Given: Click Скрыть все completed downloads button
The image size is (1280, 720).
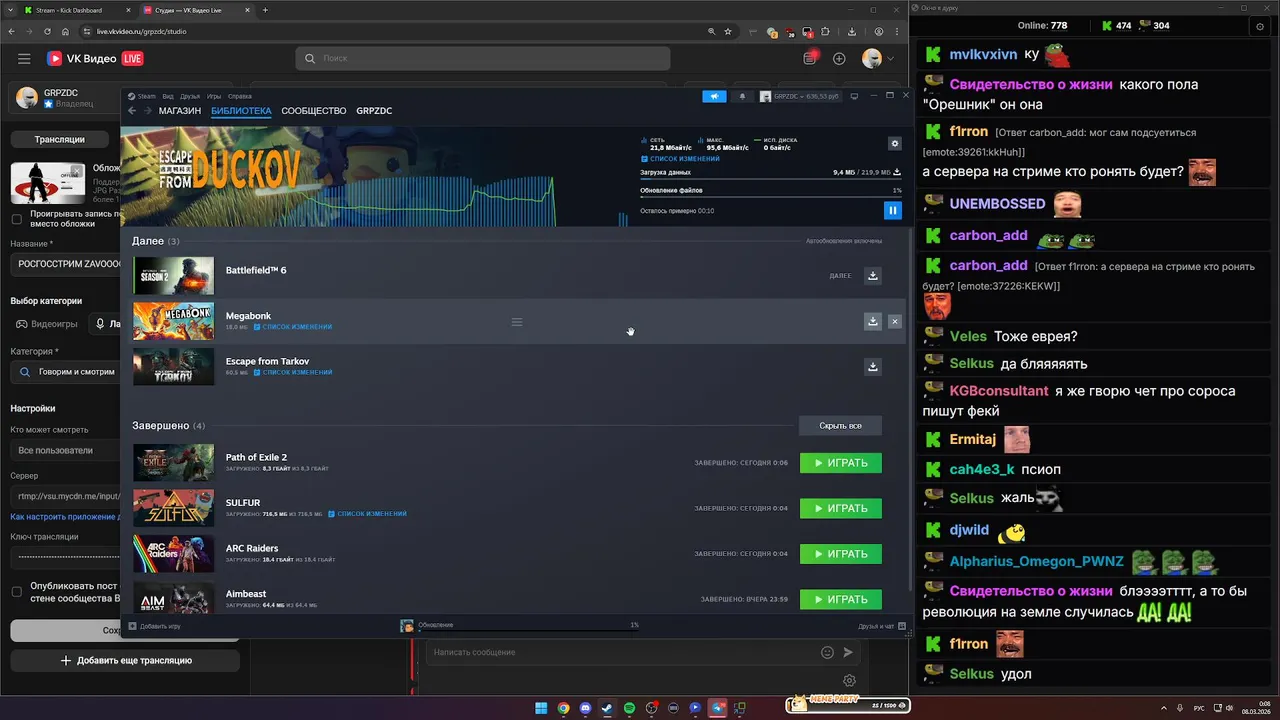Looking at the screenshot, I should (840, 426).
